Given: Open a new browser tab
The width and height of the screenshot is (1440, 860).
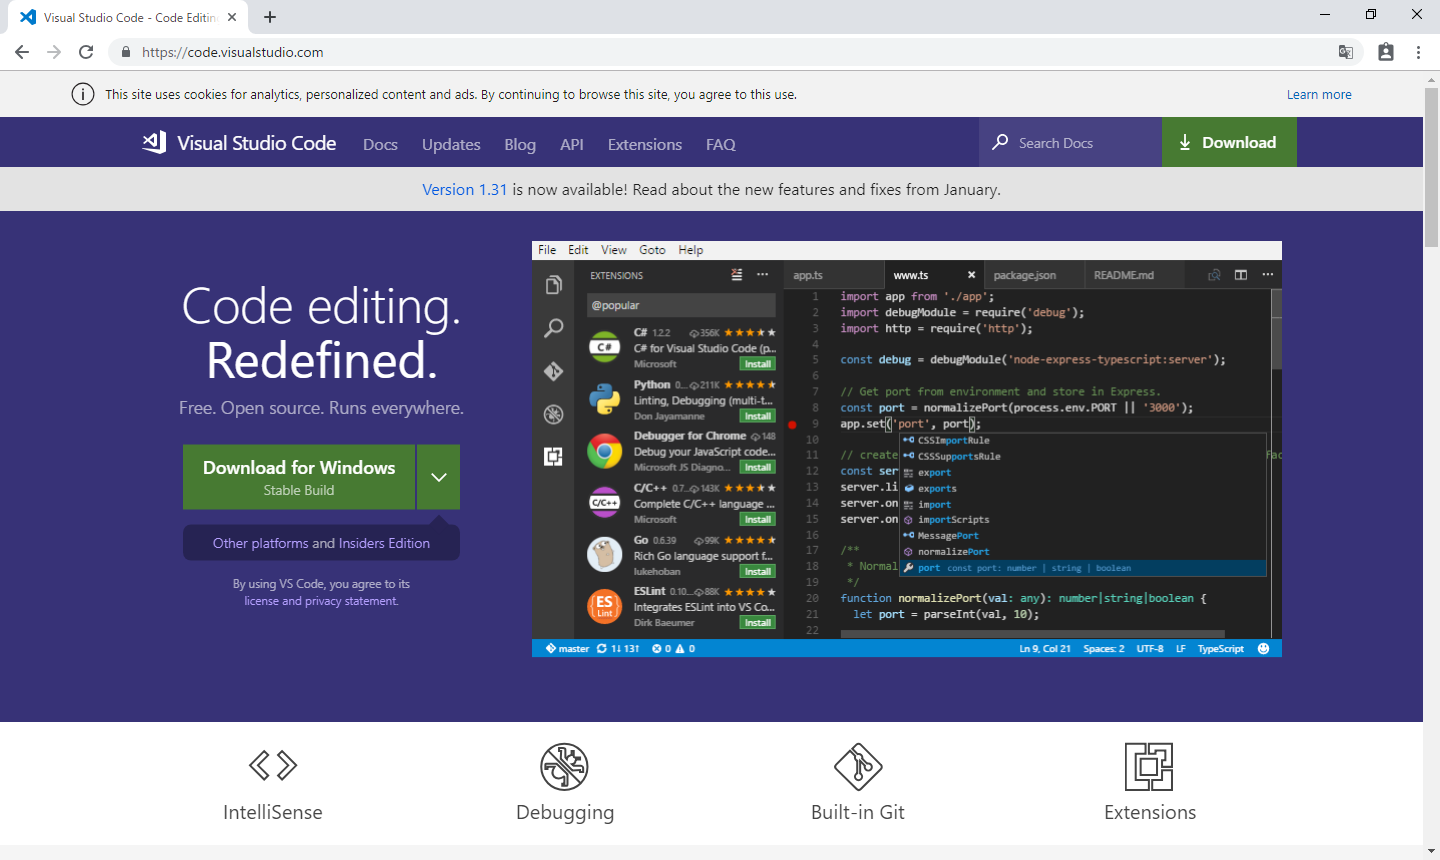Looking at the screenshot, I should point(270,17).
